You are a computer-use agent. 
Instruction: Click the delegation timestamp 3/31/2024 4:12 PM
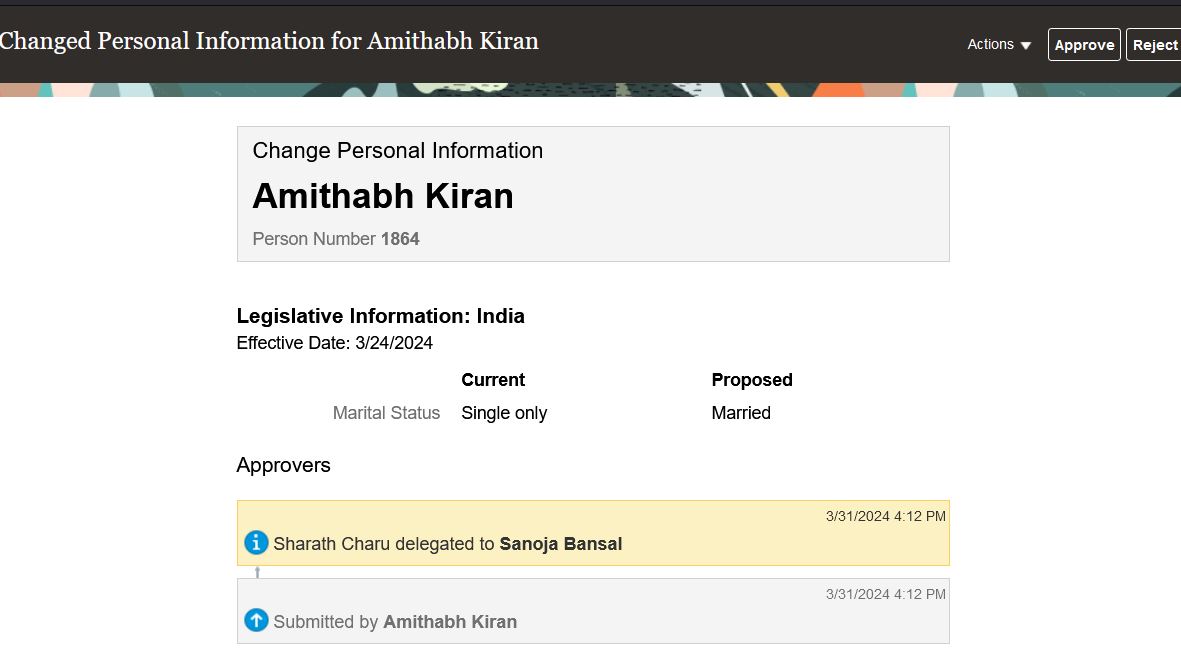pos(885,516)
